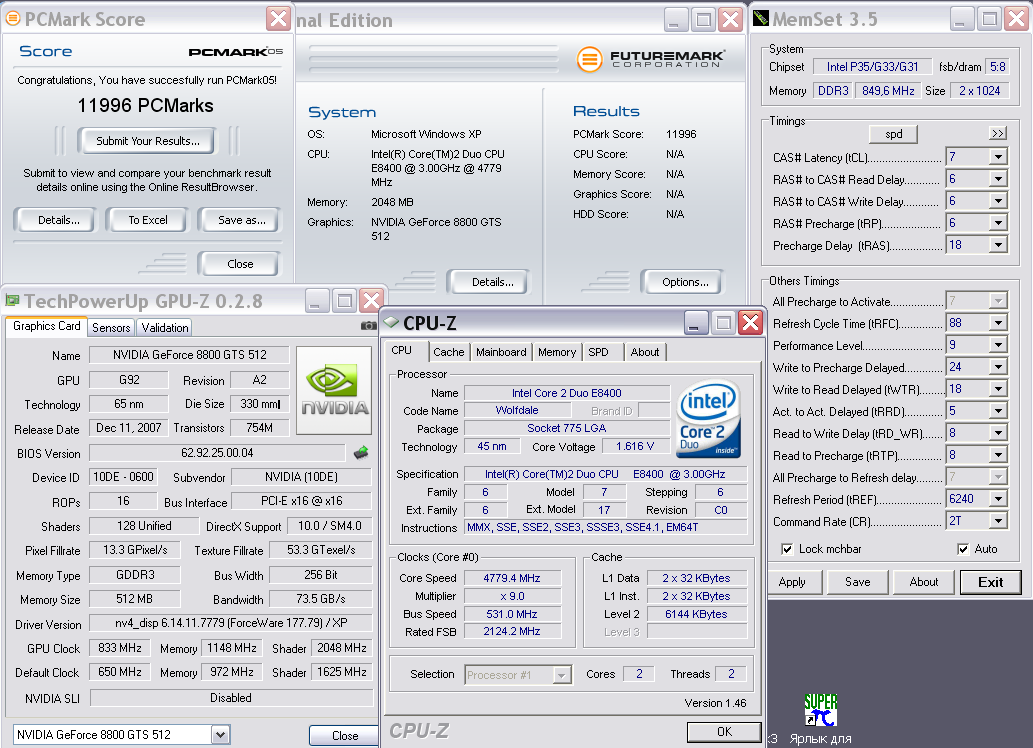Click the PCMark05 logo in the Score window
This screenshot has width=1033, height=748.
pyautogui.click(x=235, y=51)
